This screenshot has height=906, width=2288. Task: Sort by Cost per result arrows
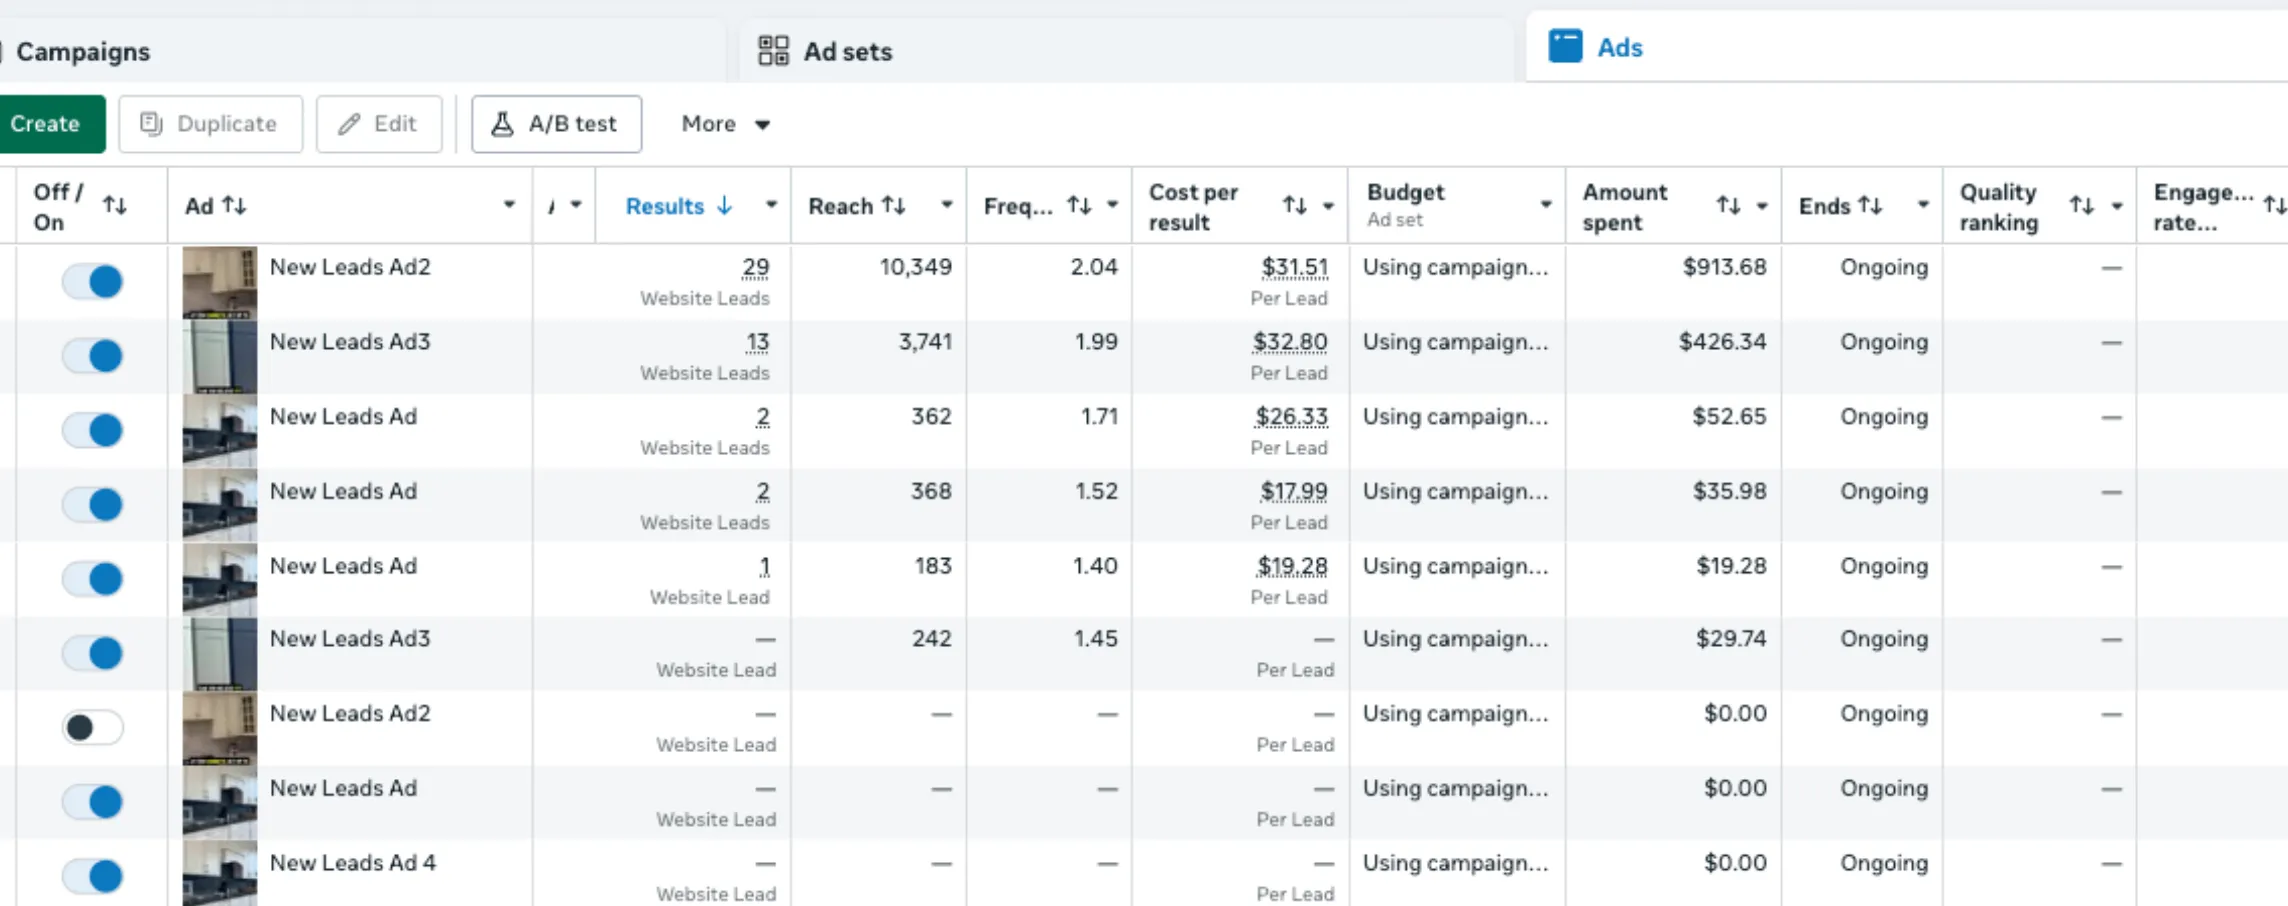[1295, 205]
